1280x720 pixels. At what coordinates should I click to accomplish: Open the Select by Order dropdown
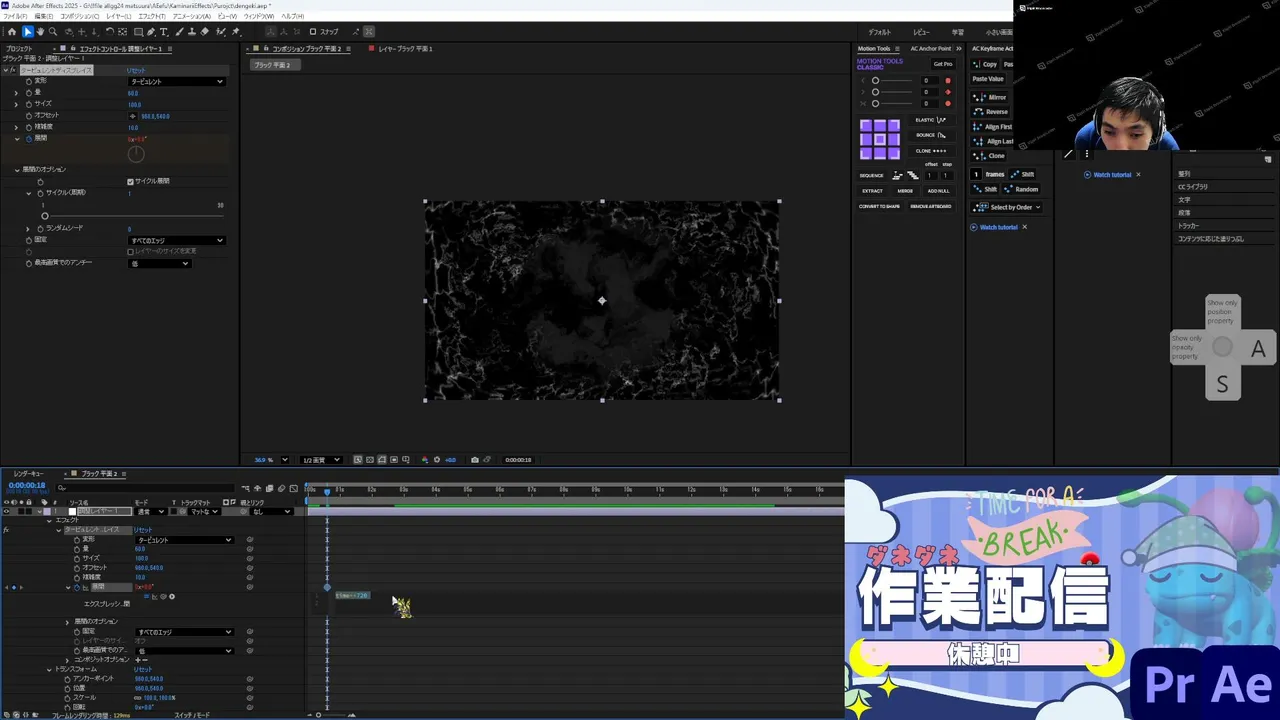tap(1008, 207)
